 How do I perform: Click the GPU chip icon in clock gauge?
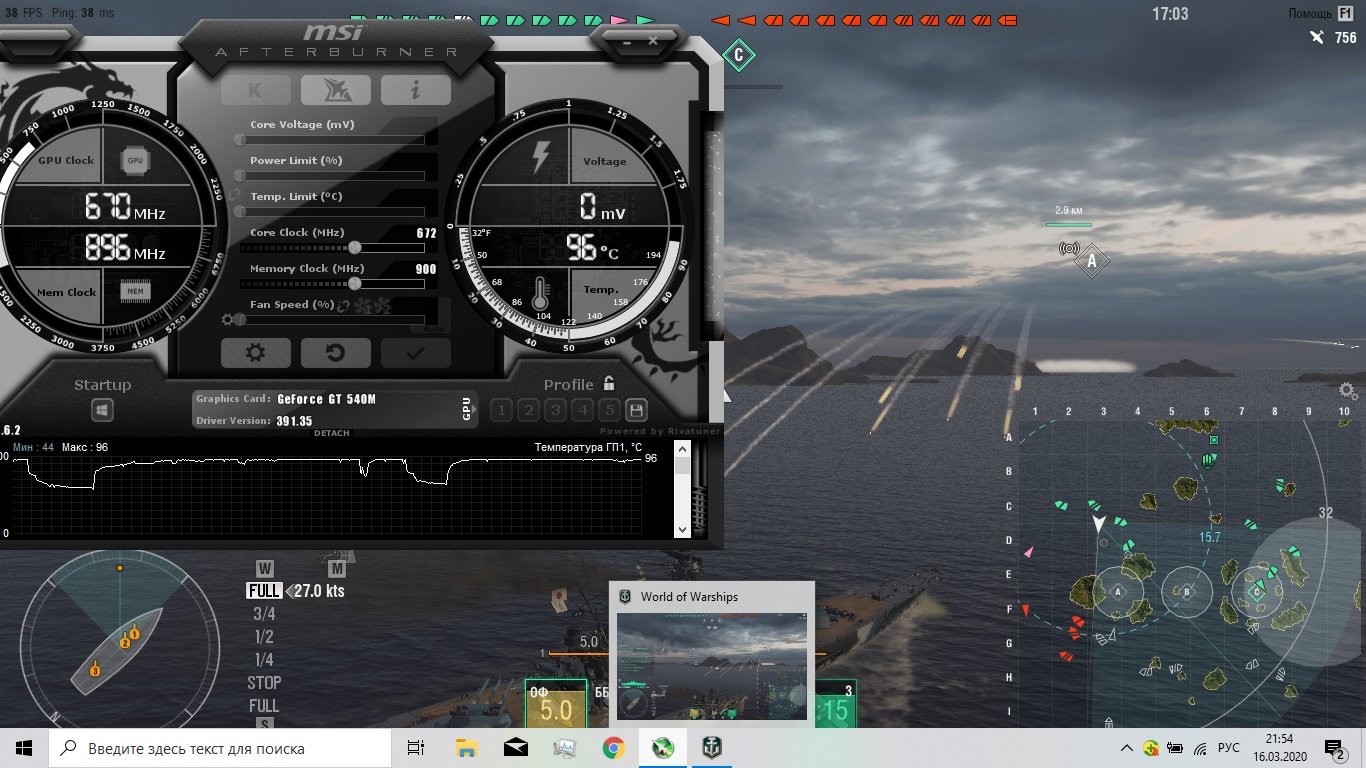(134, 160)
